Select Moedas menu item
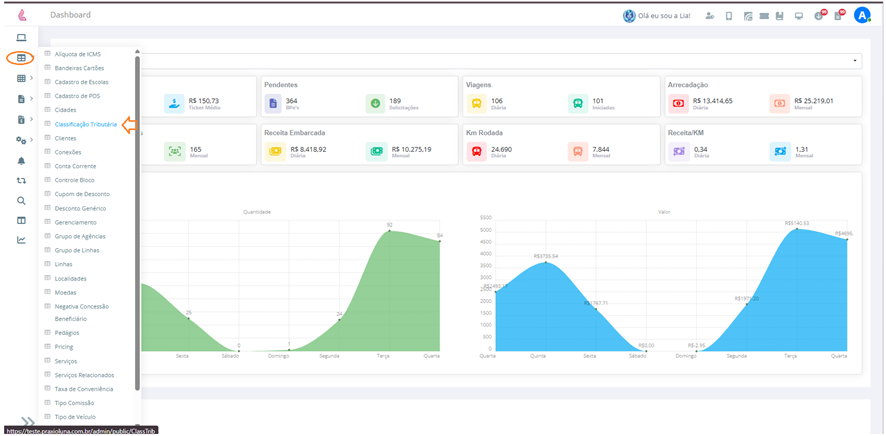The width and height of the screenshot is (886, 436). [65, 293]
